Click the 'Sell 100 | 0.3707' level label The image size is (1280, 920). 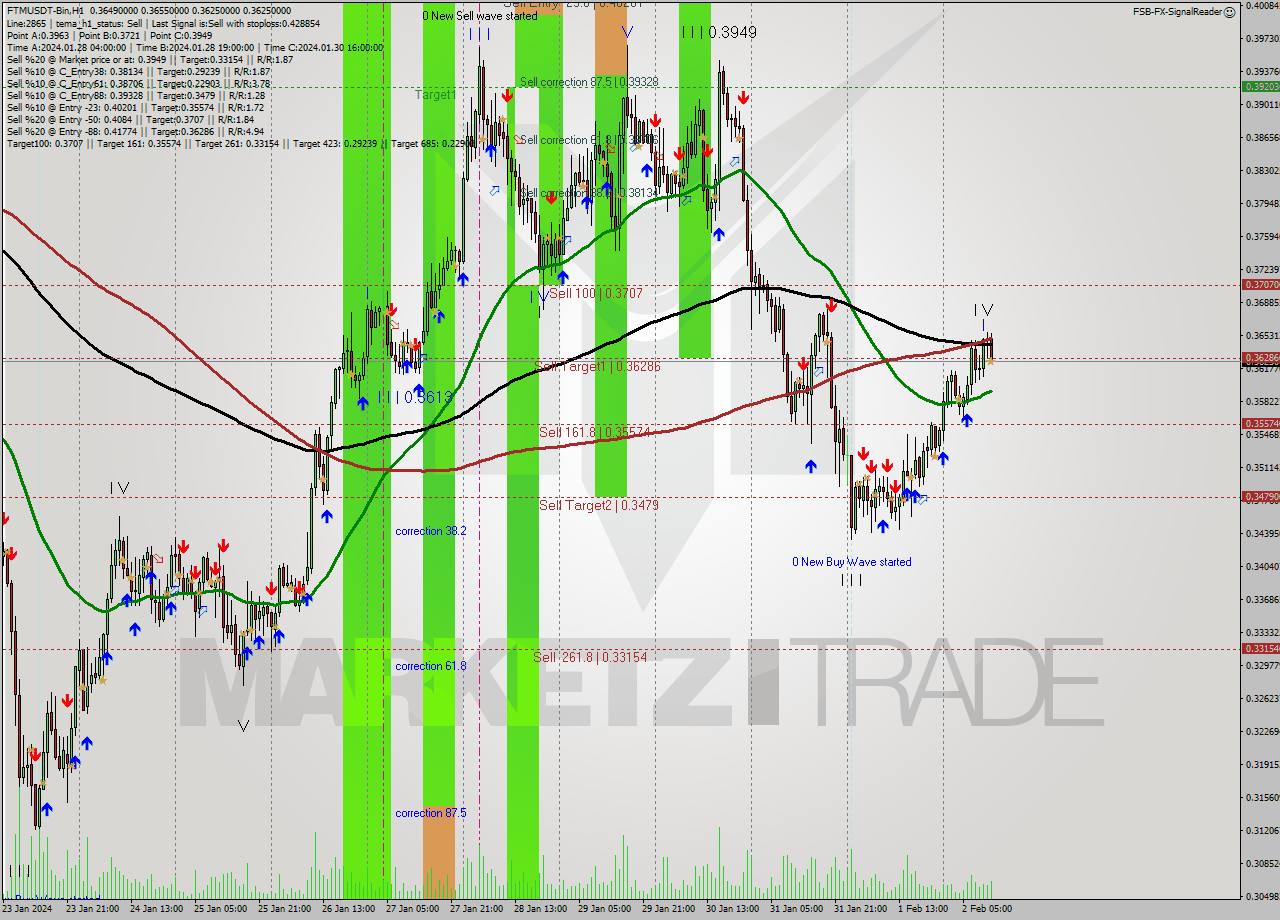(x=596, y=293)
